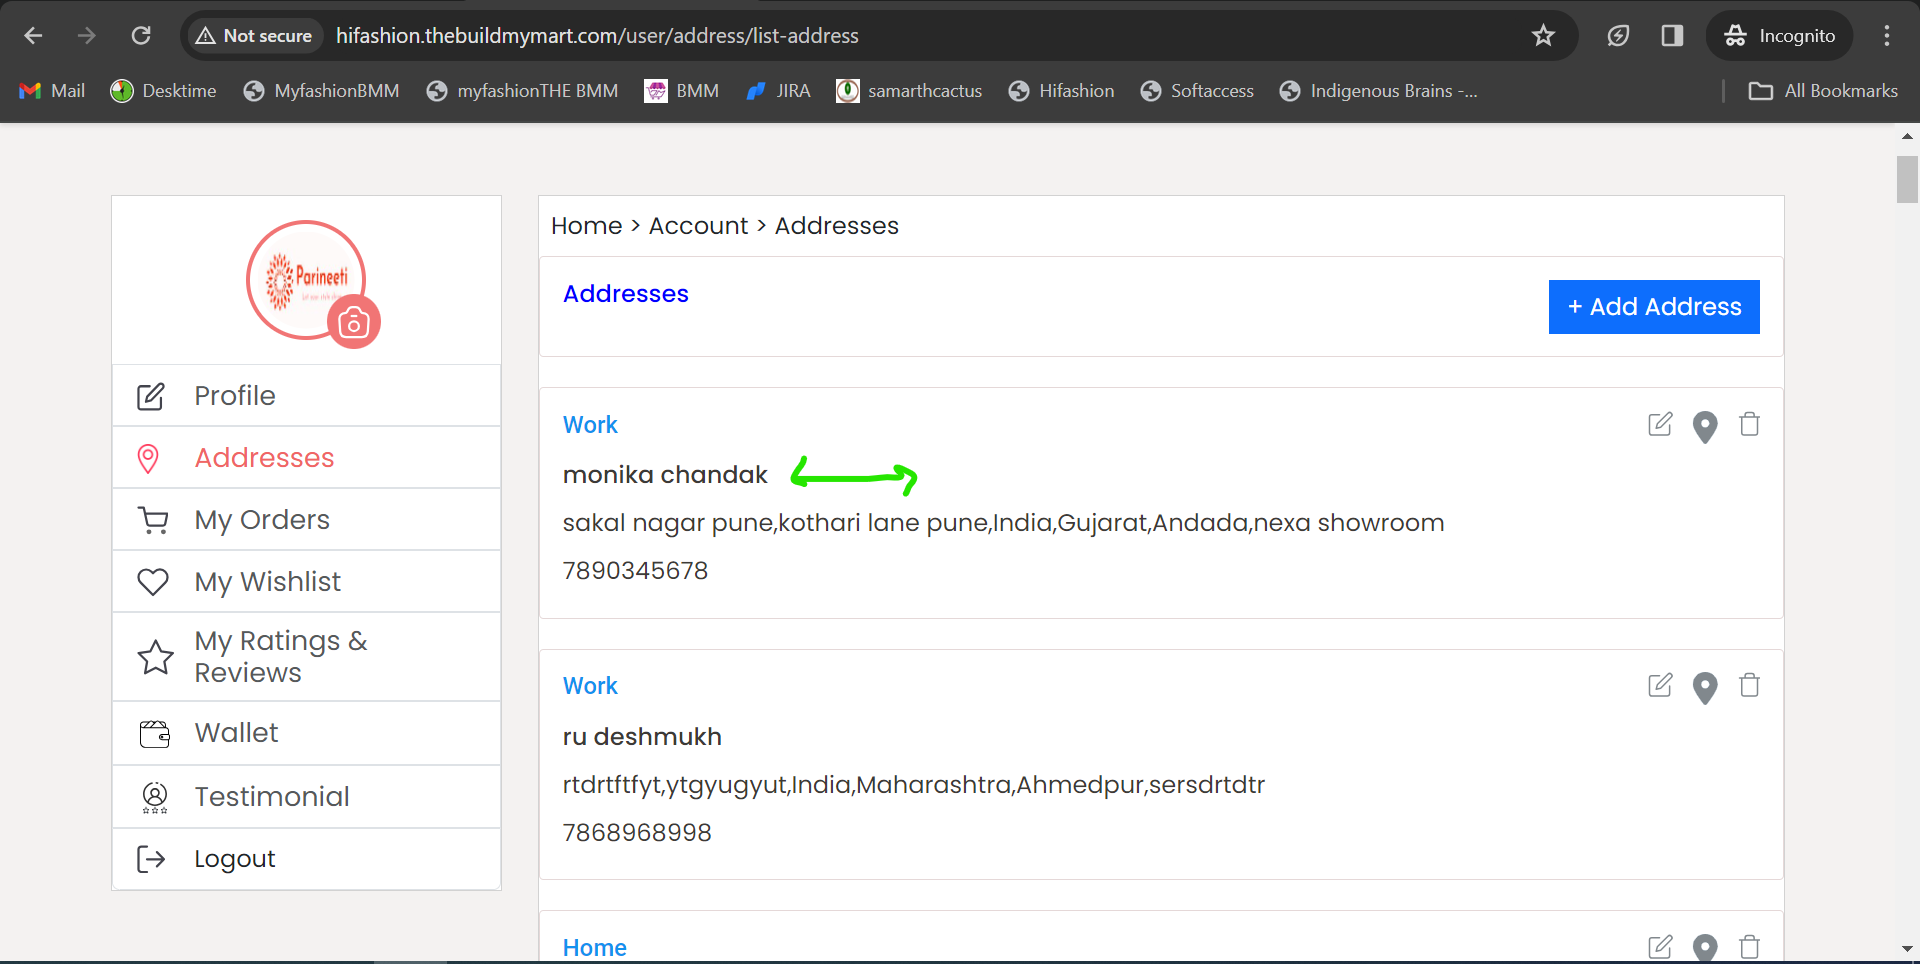
Task: Expand All Bookmarks folder
Action: click(1823, 91)
